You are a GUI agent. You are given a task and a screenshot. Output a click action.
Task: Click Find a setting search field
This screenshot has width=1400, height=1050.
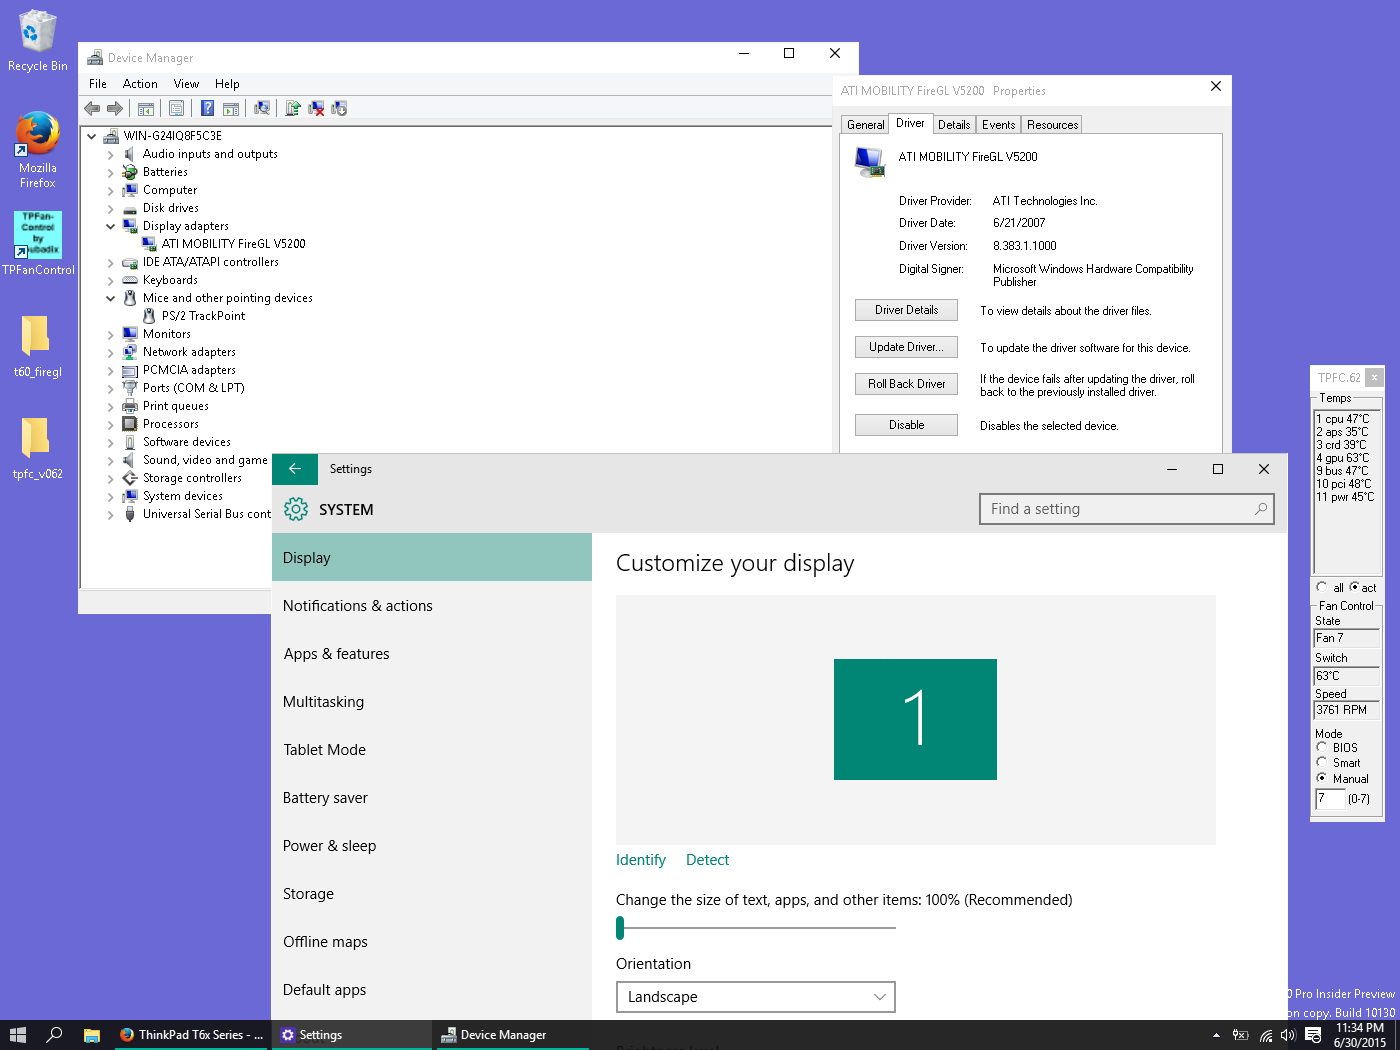[x=1126, y=509]
